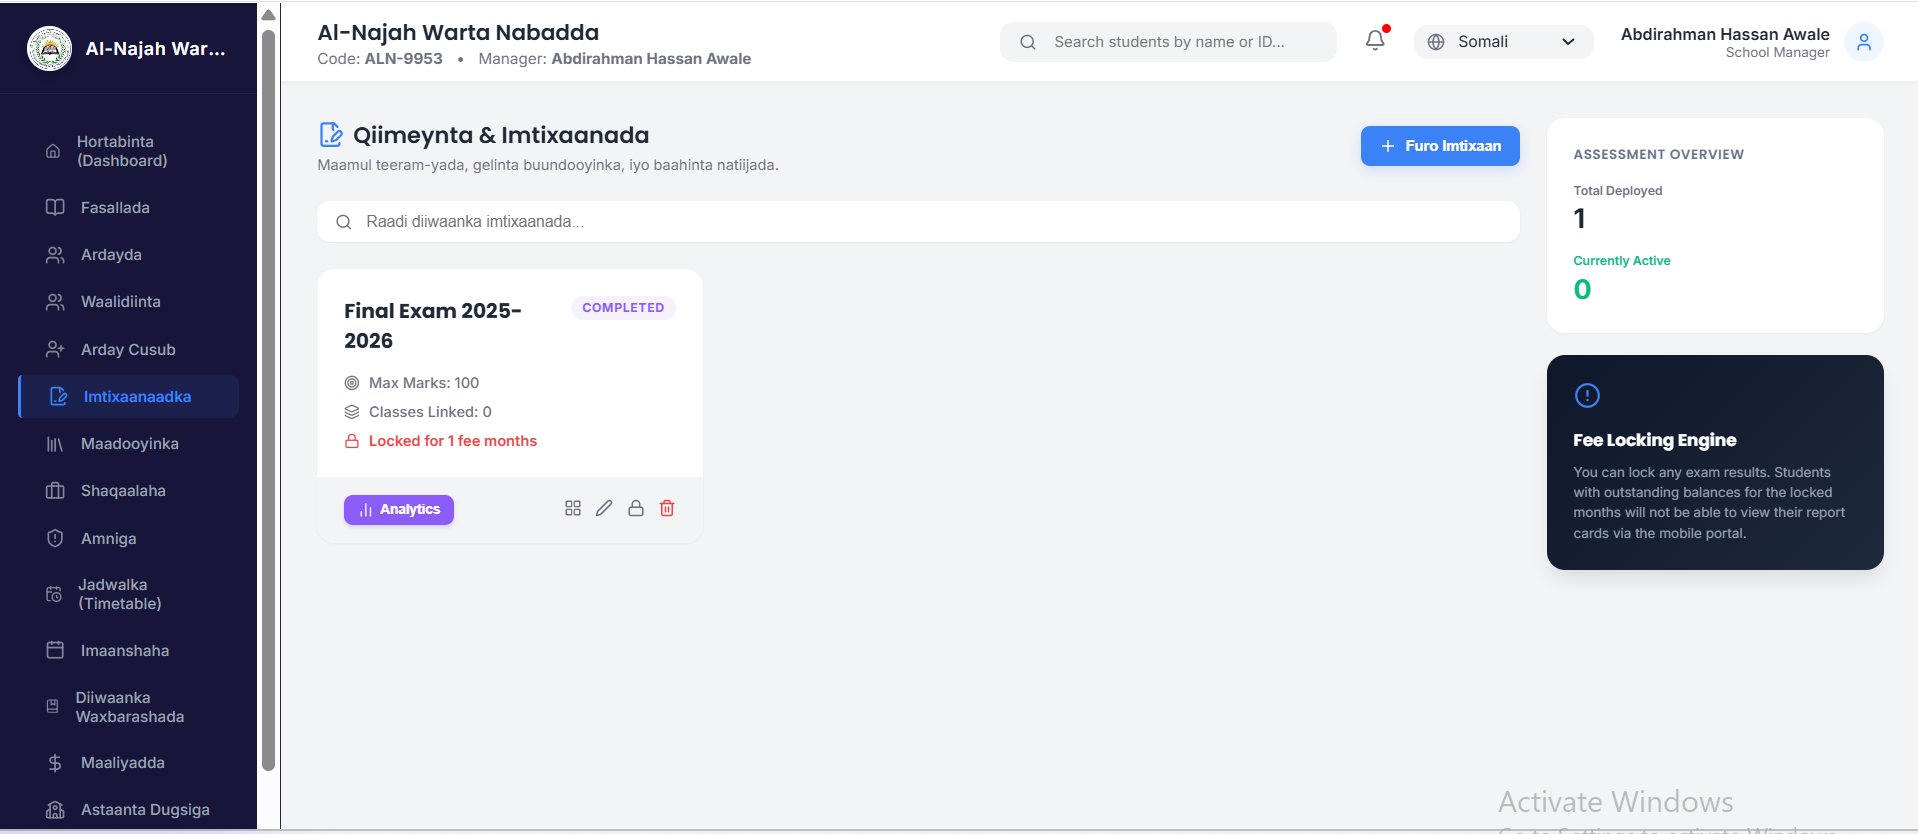Go to Fasallada in the sidebar
This screenshot has width=1918, height=834.
(129, 208)
